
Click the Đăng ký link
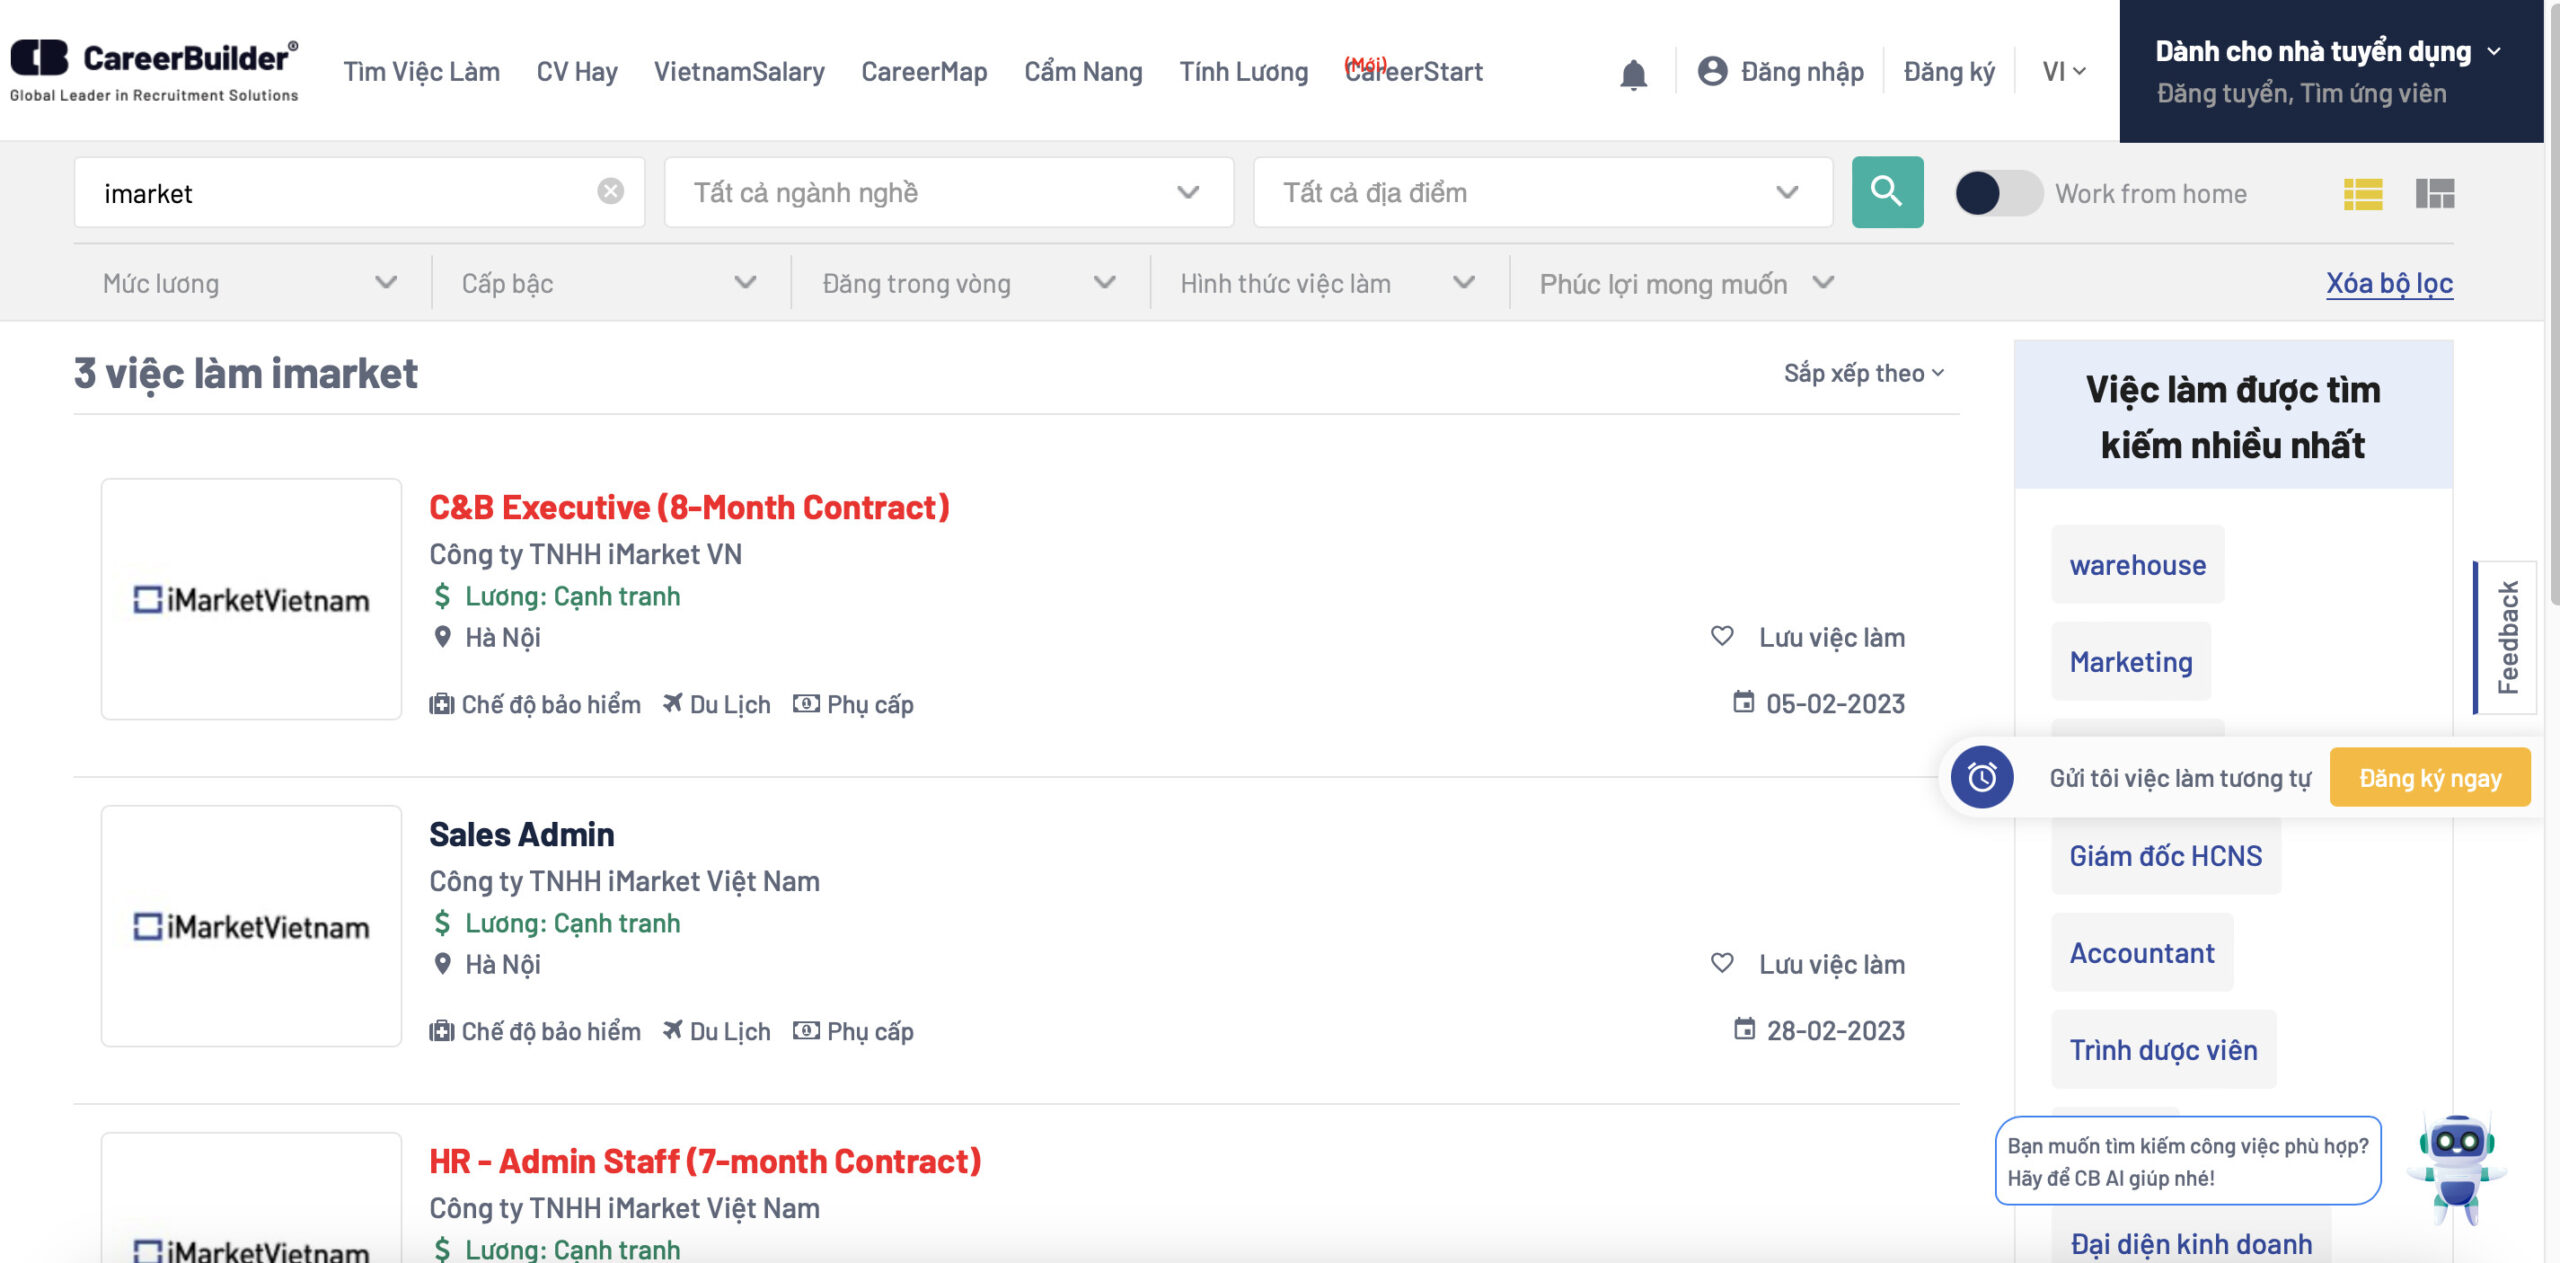coord(1949,72)
